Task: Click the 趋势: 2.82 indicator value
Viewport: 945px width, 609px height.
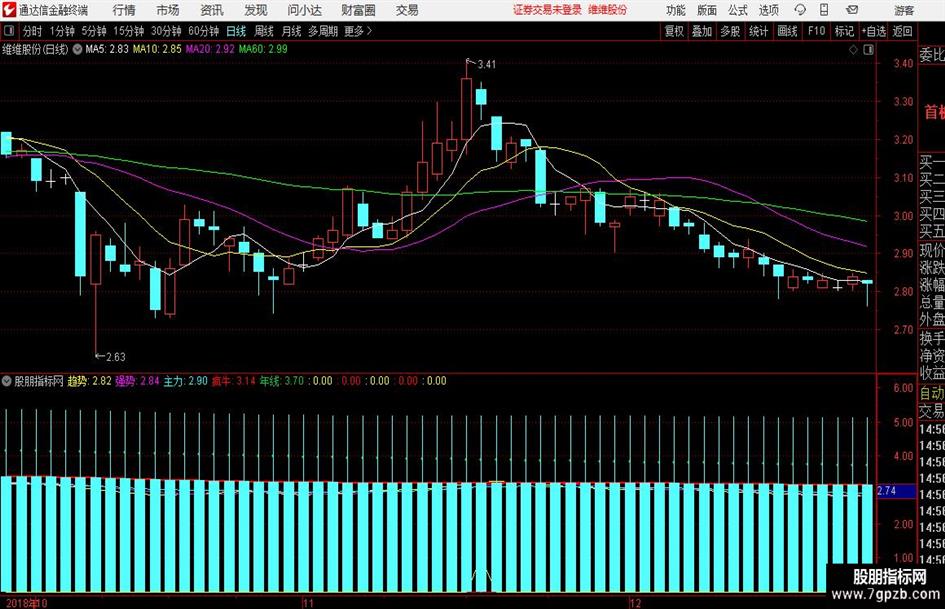Action: (x=89, y=381)
